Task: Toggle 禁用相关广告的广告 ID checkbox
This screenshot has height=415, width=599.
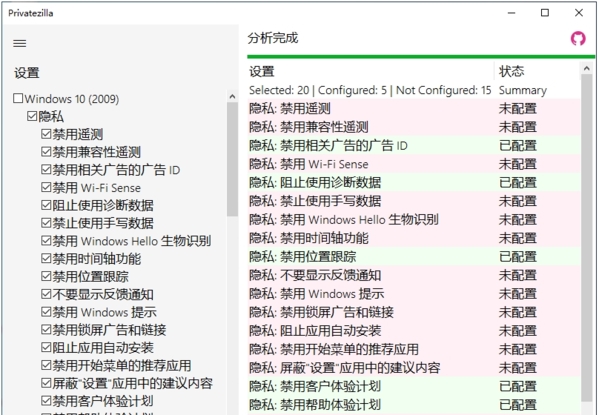Action: (46, 169)
